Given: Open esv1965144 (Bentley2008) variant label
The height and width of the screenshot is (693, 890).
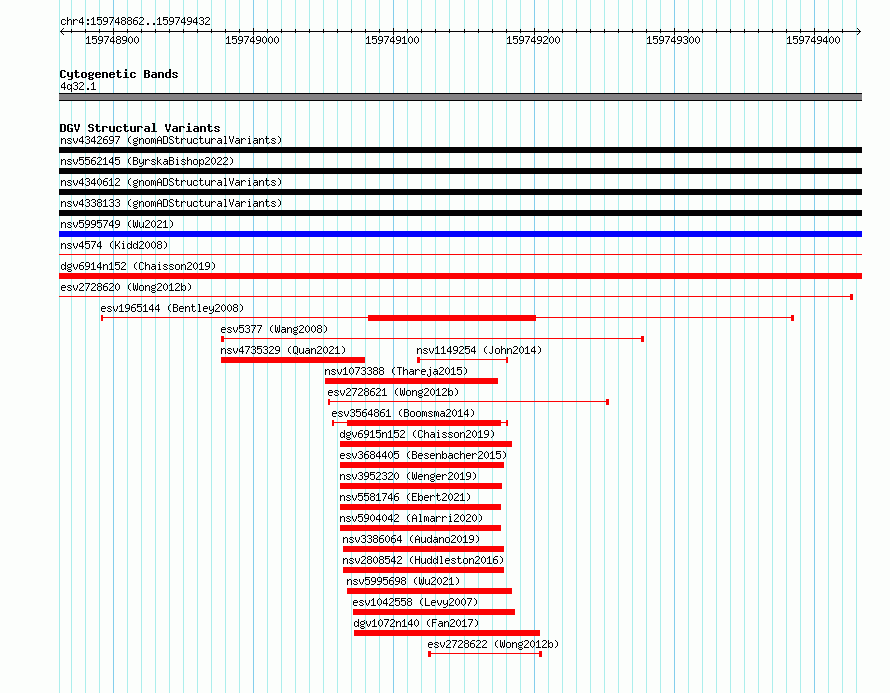Looking at the screenshot, I should click(172, 308).
